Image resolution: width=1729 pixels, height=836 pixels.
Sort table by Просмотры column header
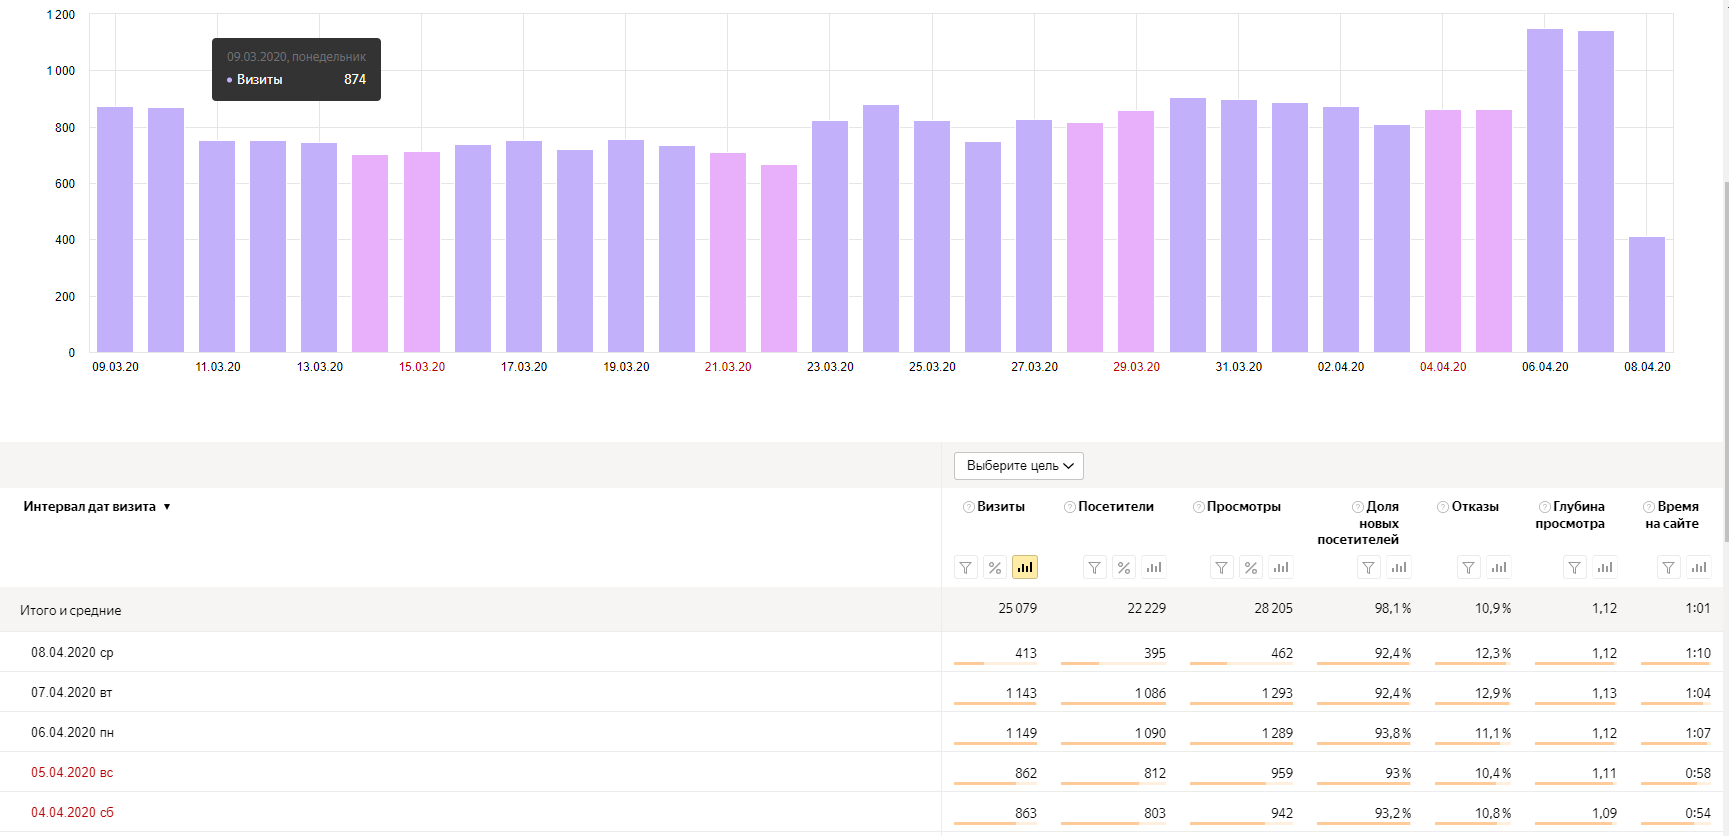click(x=1244, y=507)
